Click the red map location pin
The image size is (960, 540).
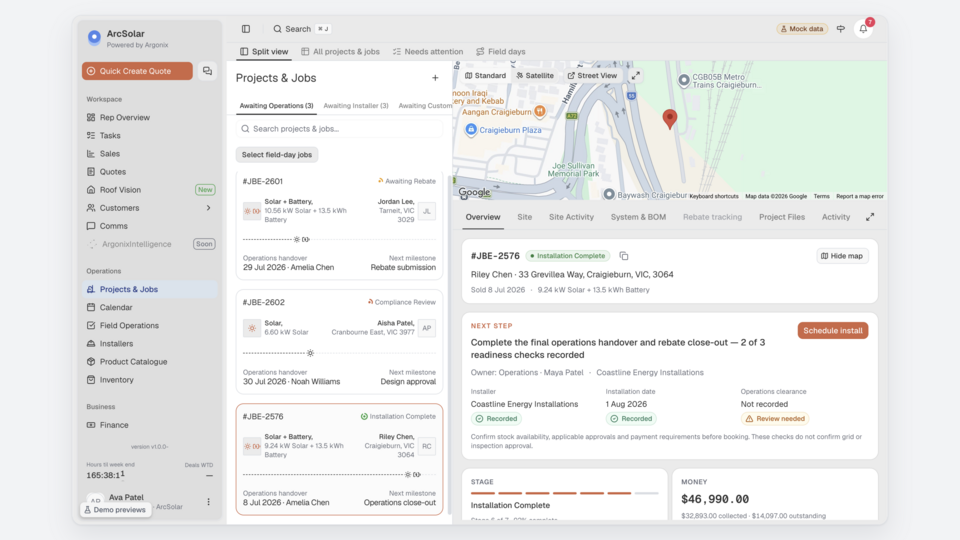tap(670, 119)
